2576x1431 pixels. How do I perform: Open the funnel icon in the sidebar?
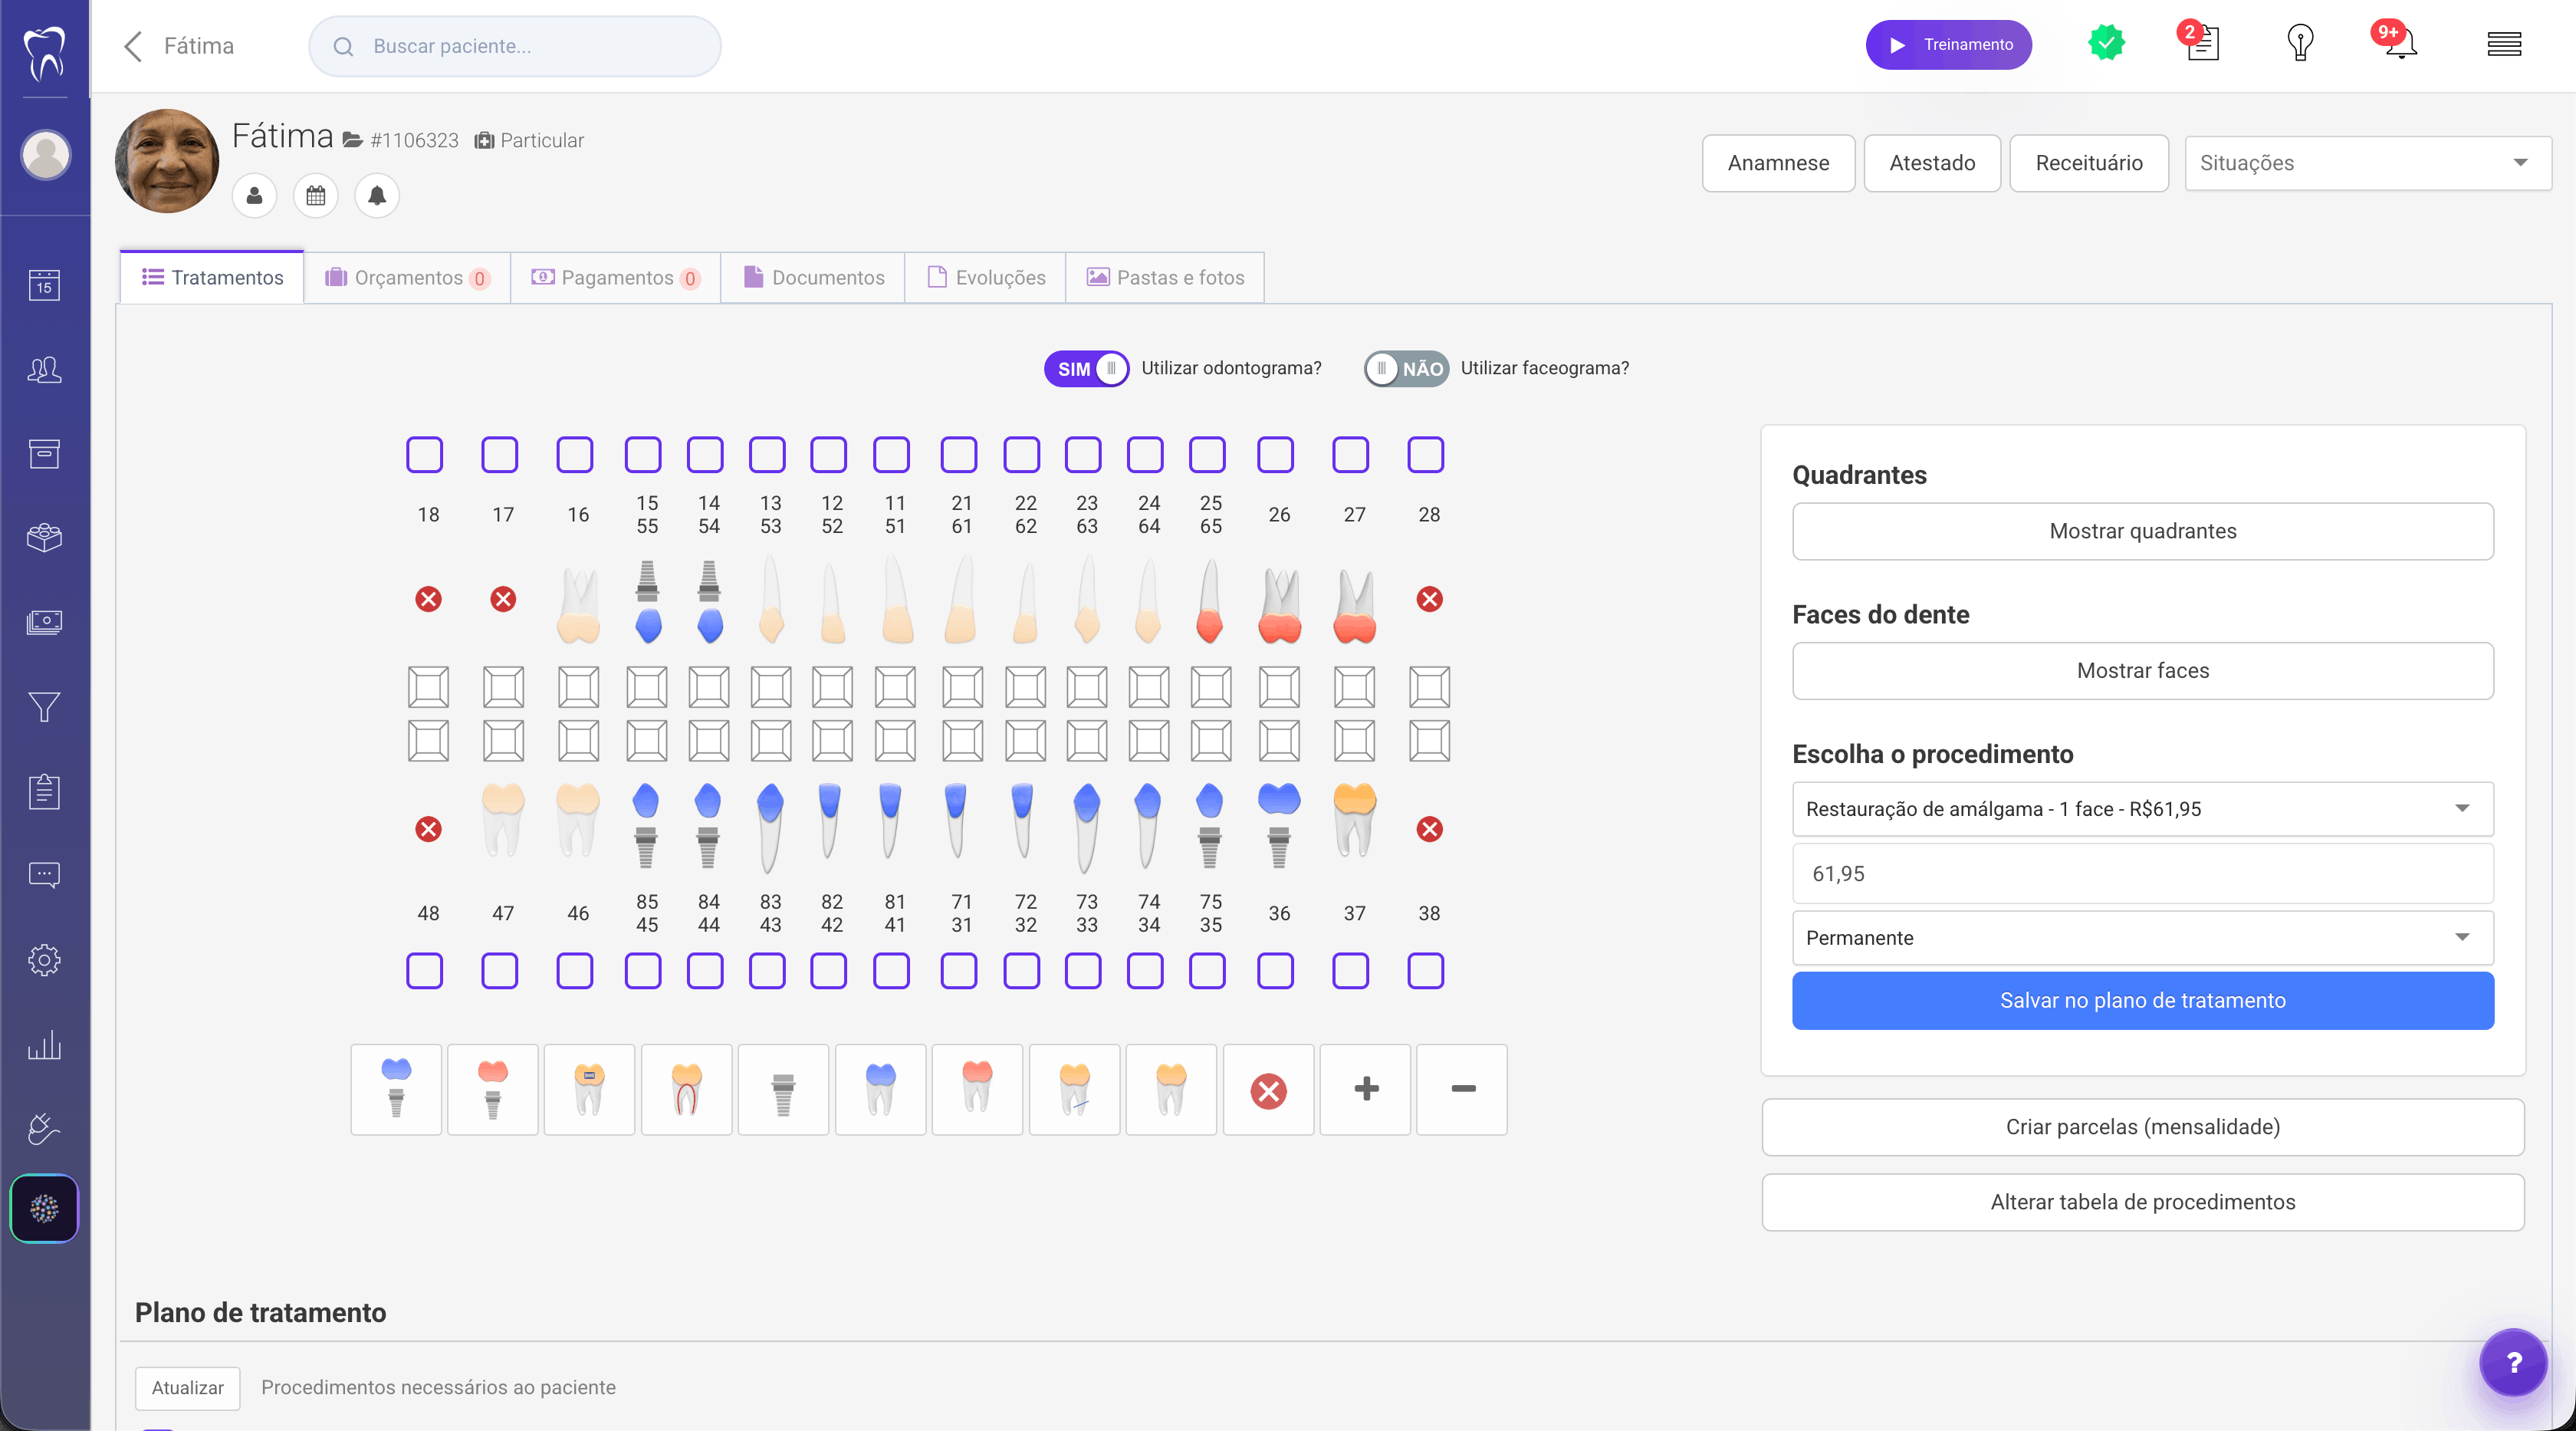(44, 708)
